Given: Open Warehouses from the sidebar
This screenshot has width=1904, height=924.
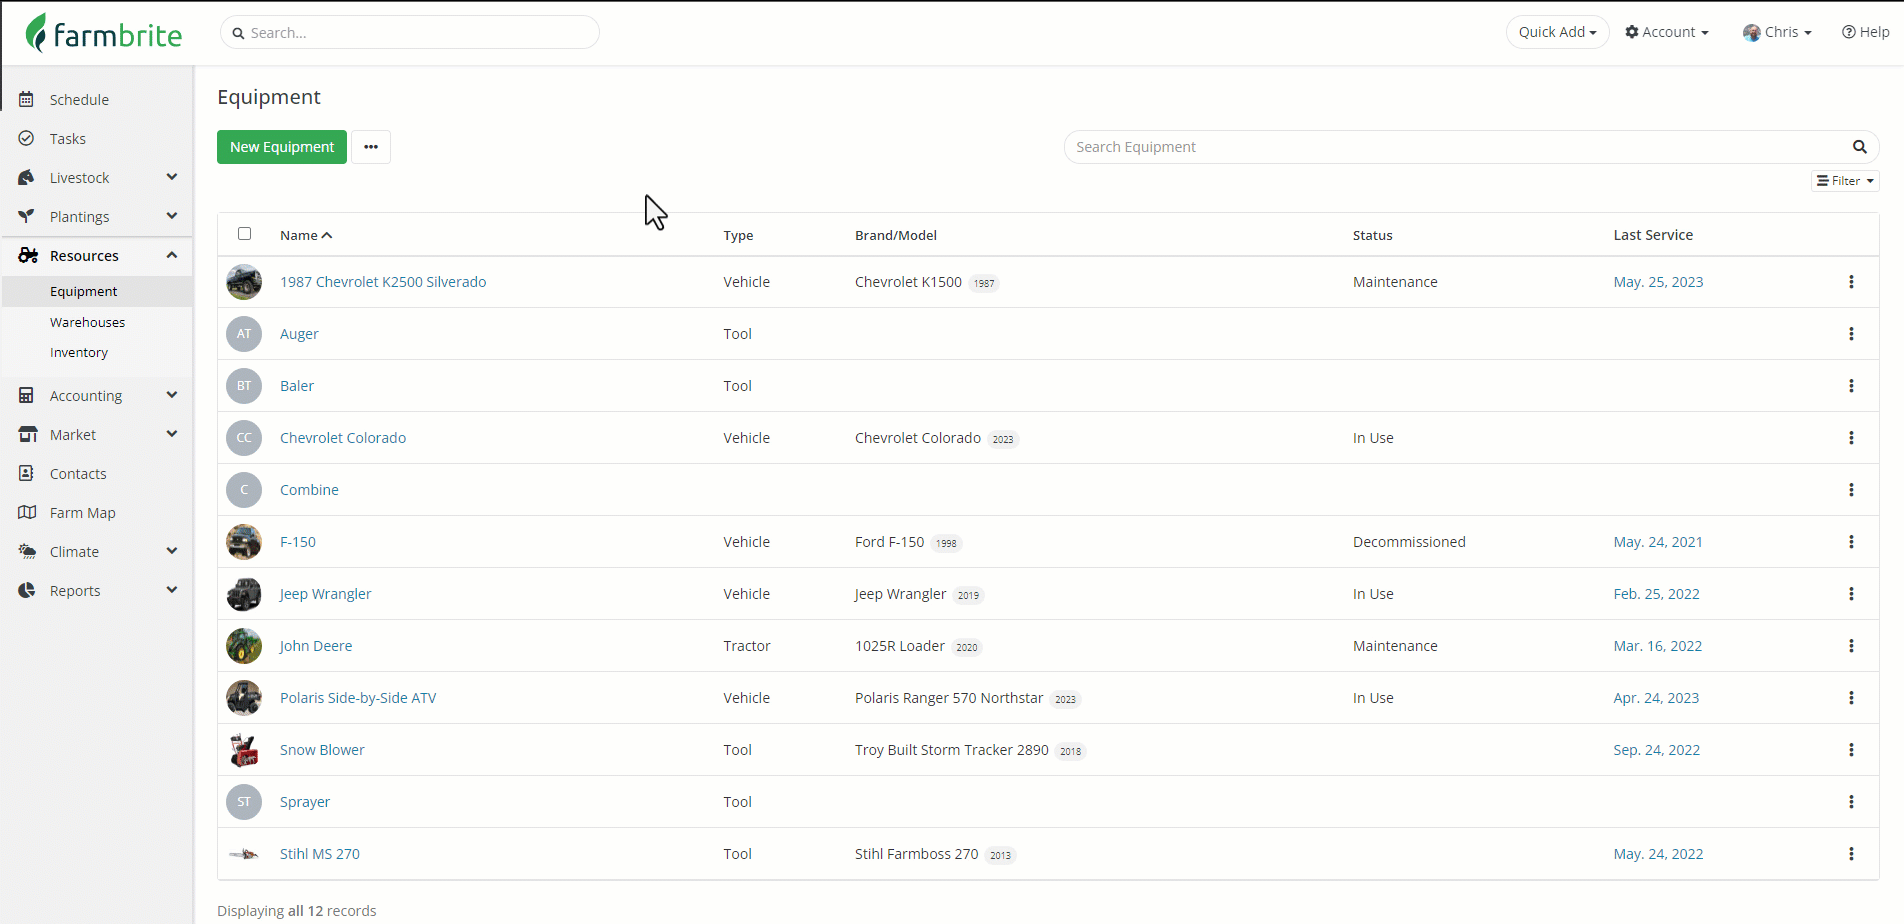Looking at the screenshot, I should point(88,322).
